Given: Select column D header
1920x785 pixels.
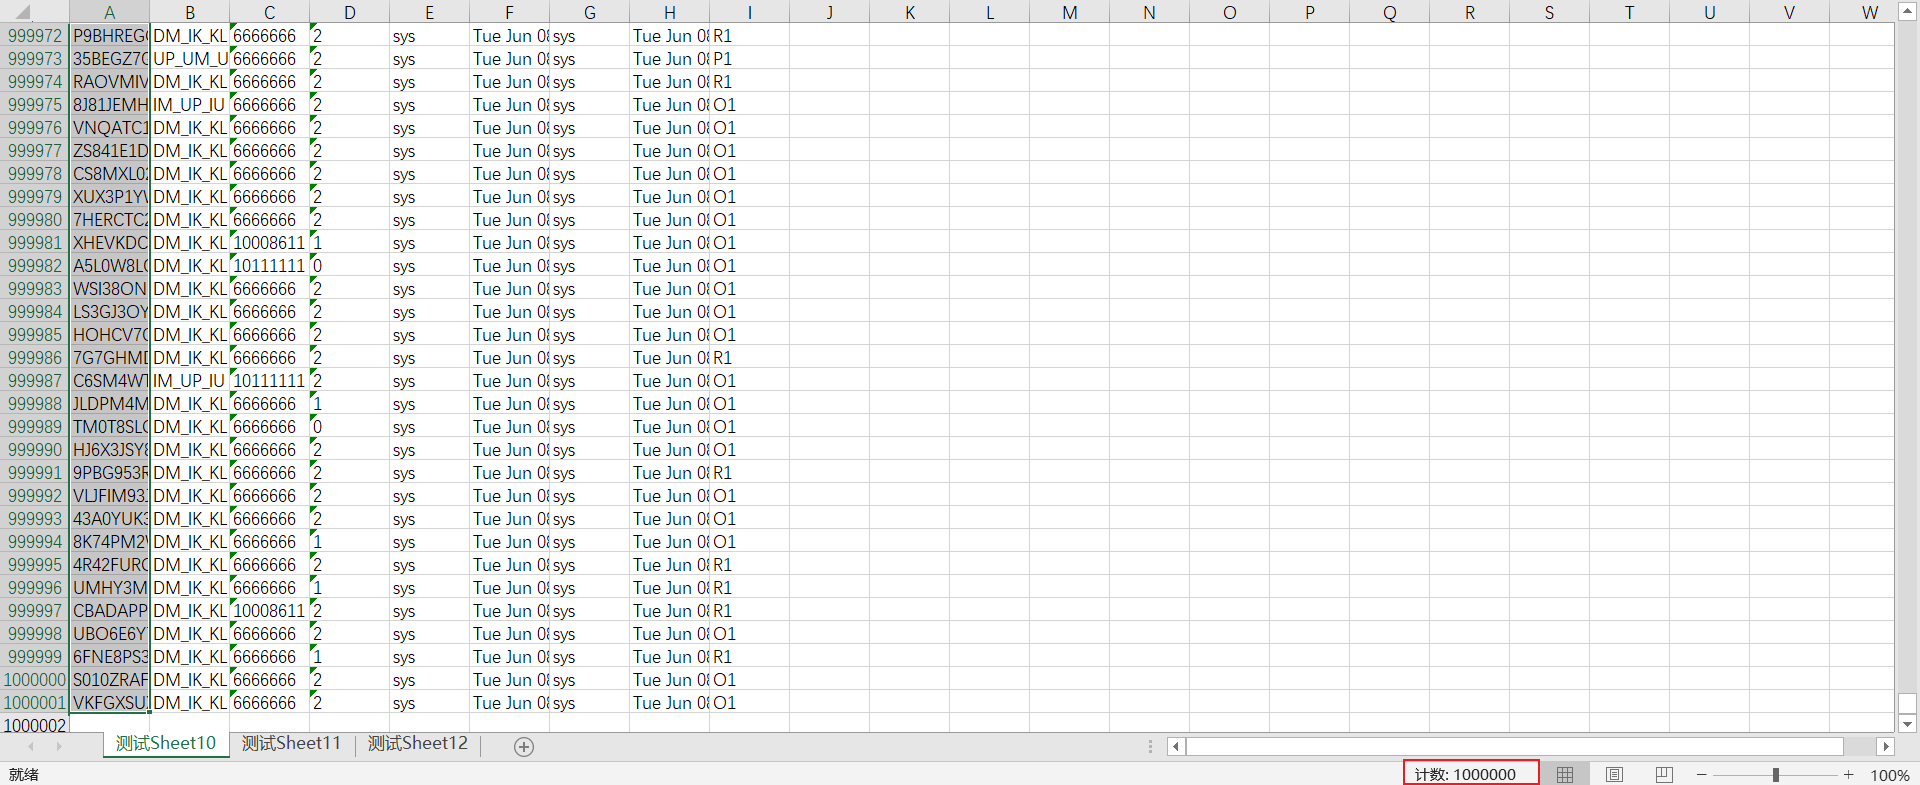Looking at the screenshot, I should [x=350, y=12].
